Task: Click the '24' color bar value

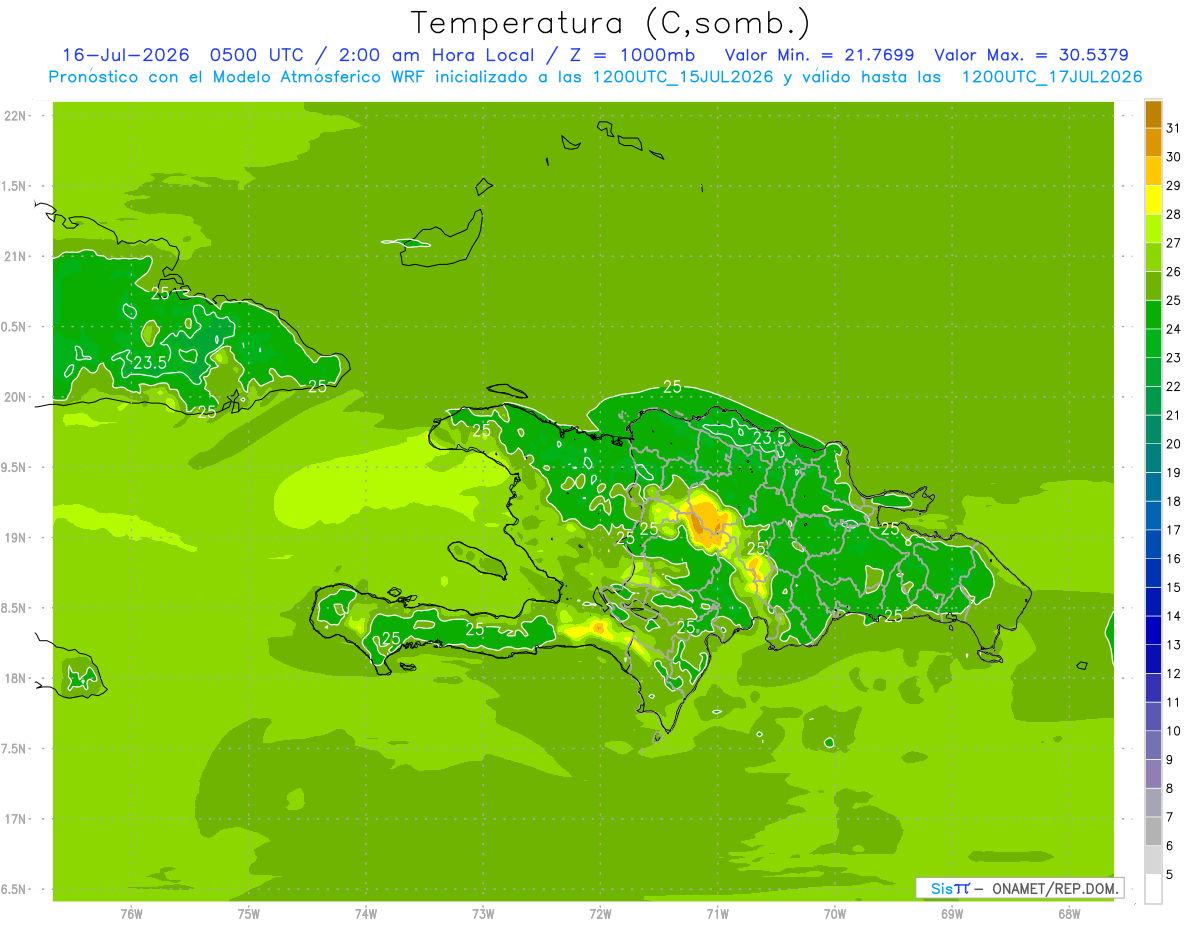Action: [x=1174, y=329]
